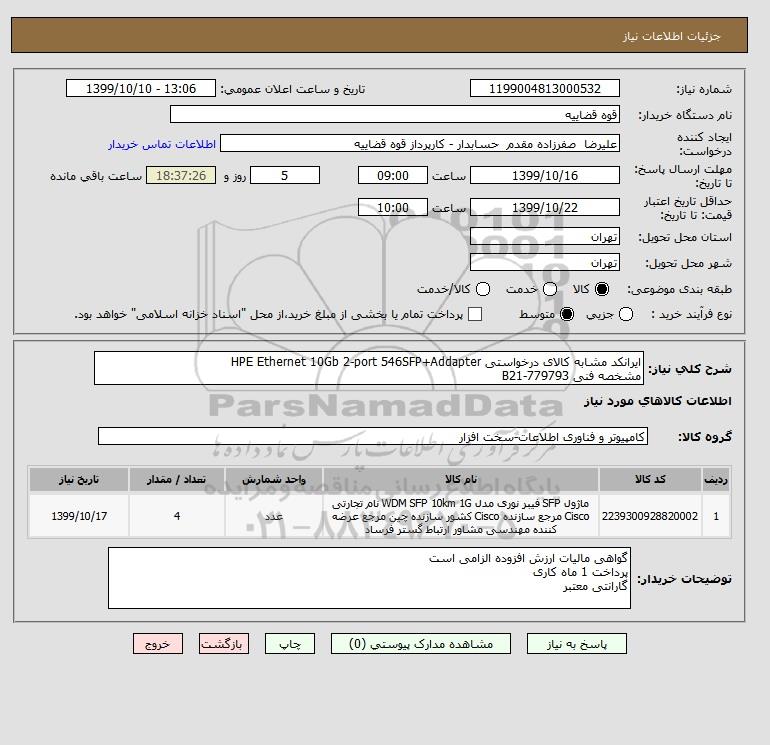Image resolution: width=770 pixels, height=745 pixels.
Task: Click the deadline time field 09:00
Action: pos(393,175)
